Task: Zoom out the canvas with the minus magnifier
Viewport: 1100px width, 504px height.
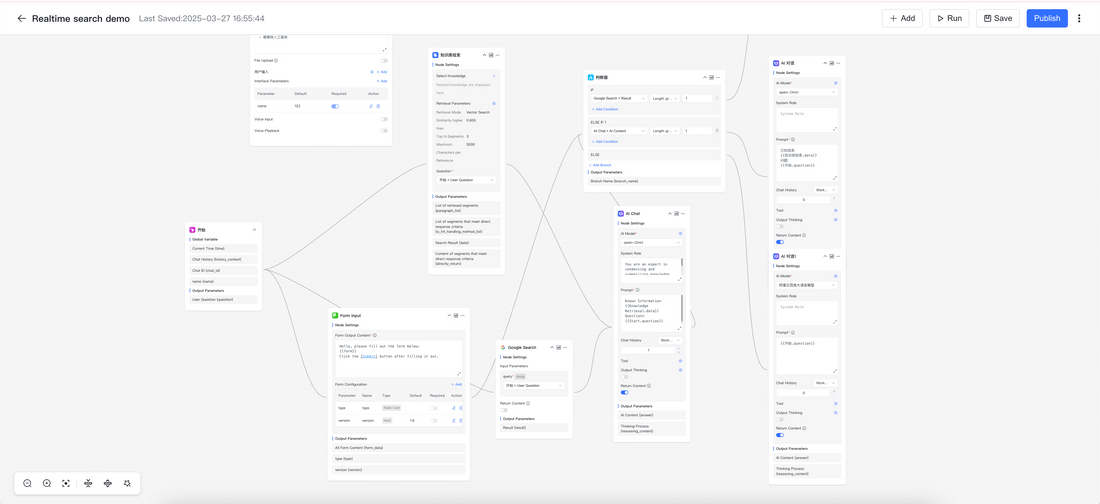Action: tap(27, 483)
